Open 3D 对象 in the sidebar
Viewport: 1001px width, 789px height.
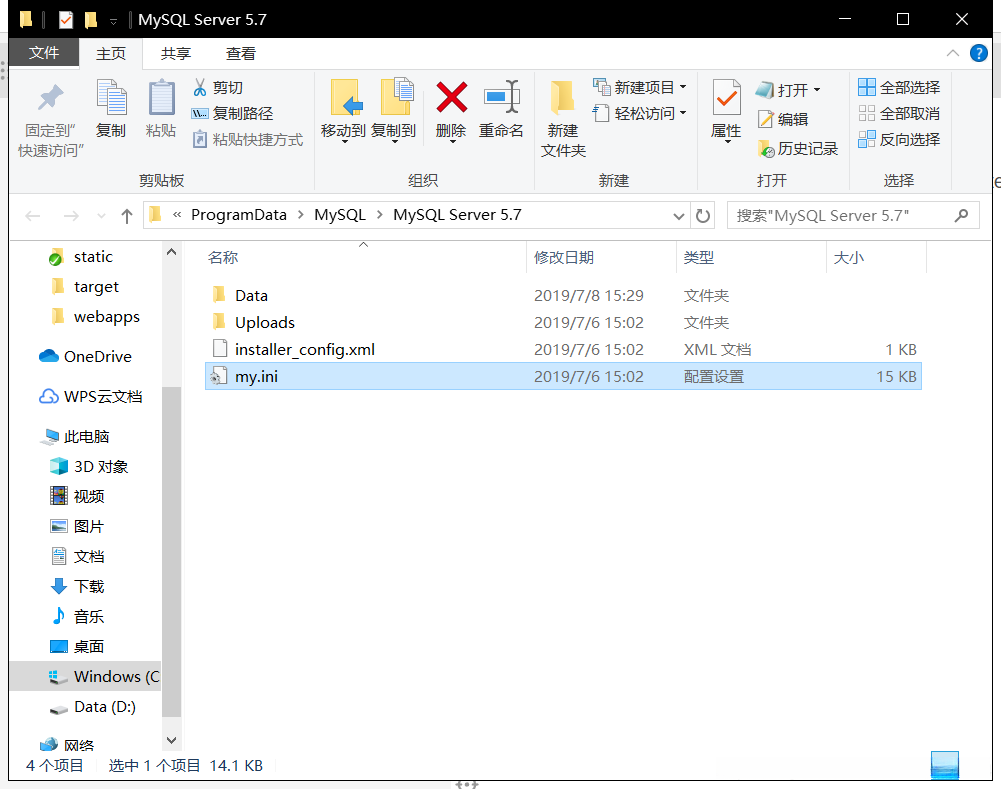(x=89, y=467)
